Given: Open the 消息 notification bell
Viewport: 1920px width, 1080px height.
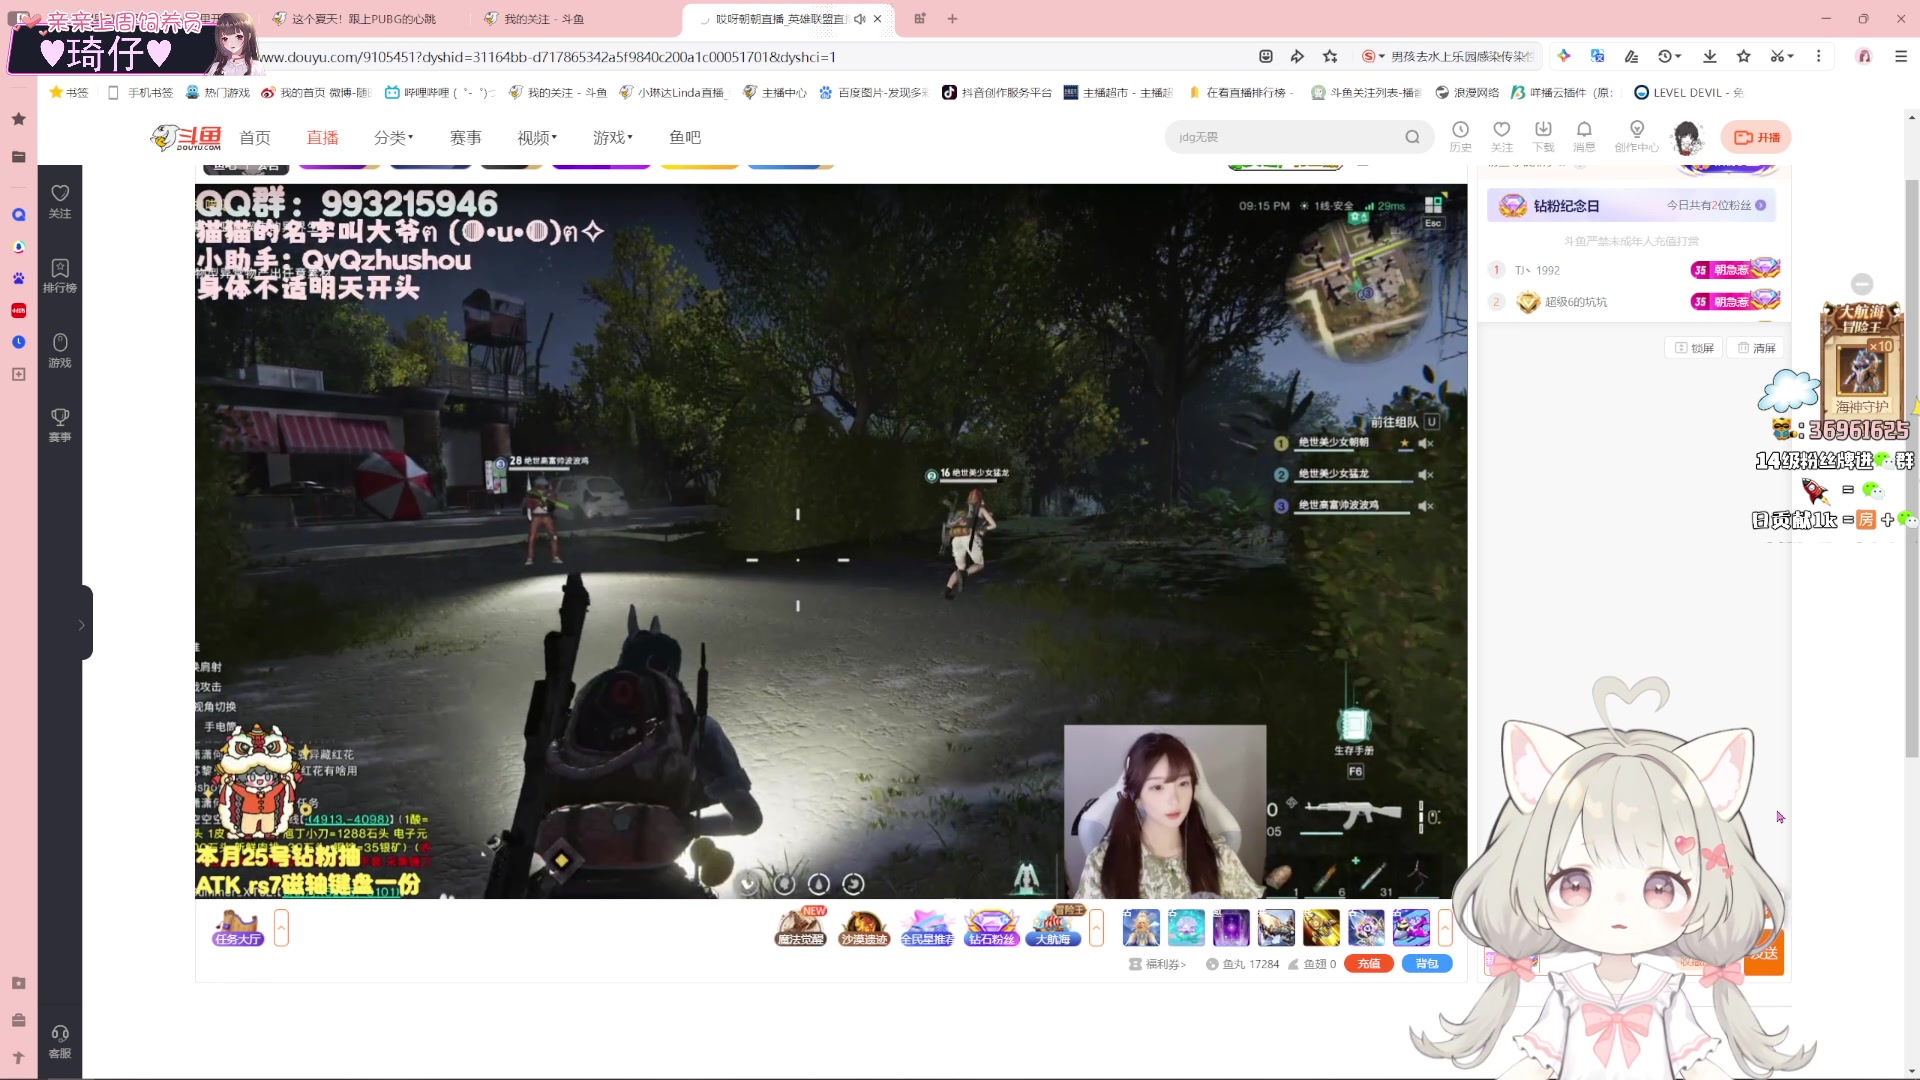Looking at the screenshot, I should pyautogui.click(x=1584, y=136).
